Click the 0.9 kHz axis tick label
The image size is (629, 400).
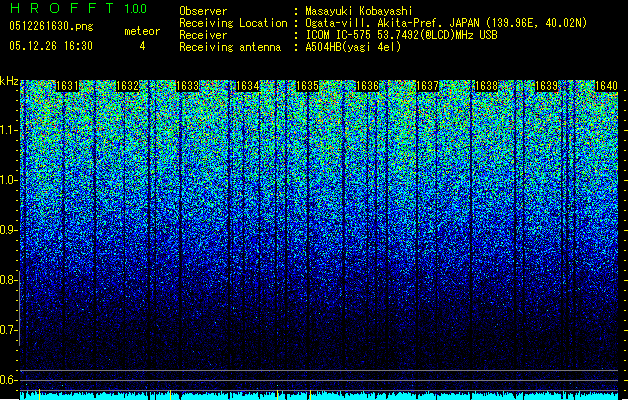pos(8,230)
